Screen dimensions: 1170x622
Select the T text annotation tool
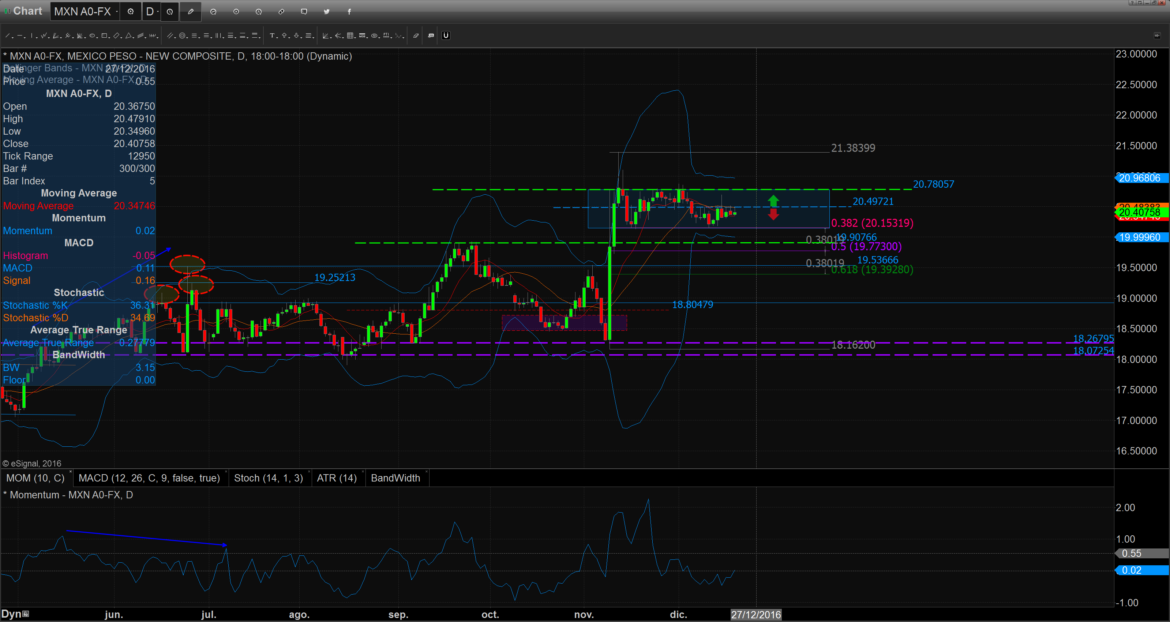(x=272, y=35)
